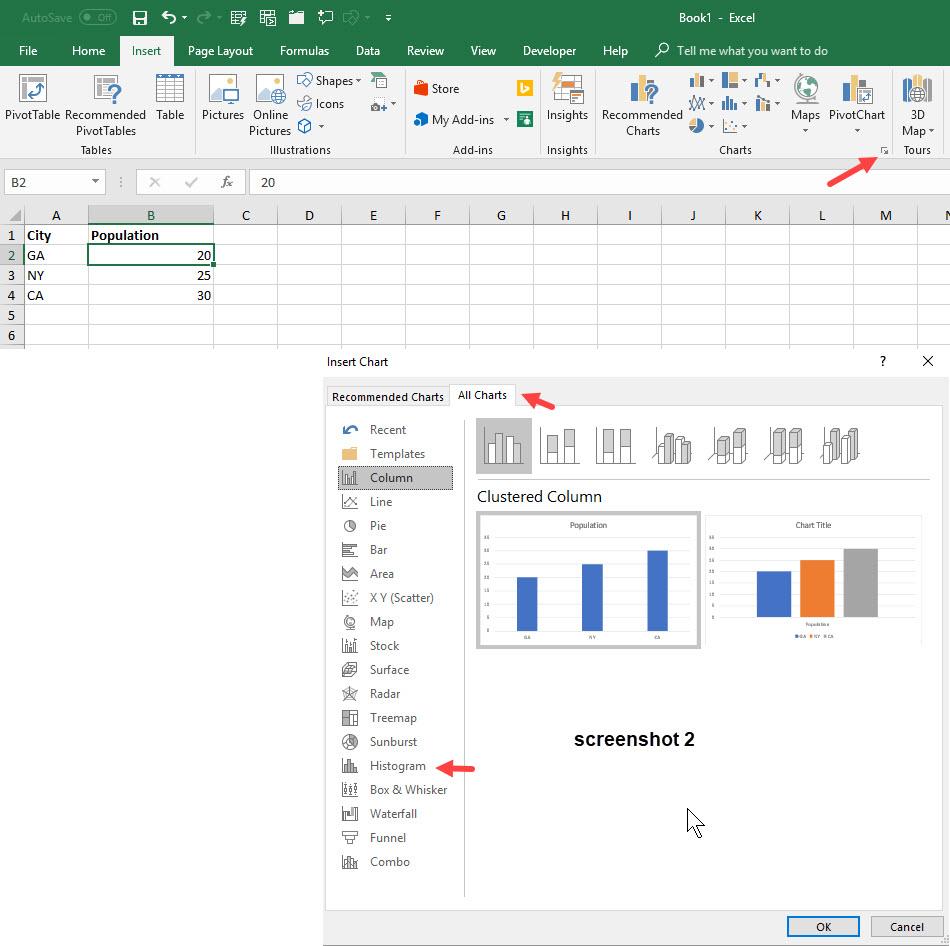Open the File menu

(x=28, y=51)
